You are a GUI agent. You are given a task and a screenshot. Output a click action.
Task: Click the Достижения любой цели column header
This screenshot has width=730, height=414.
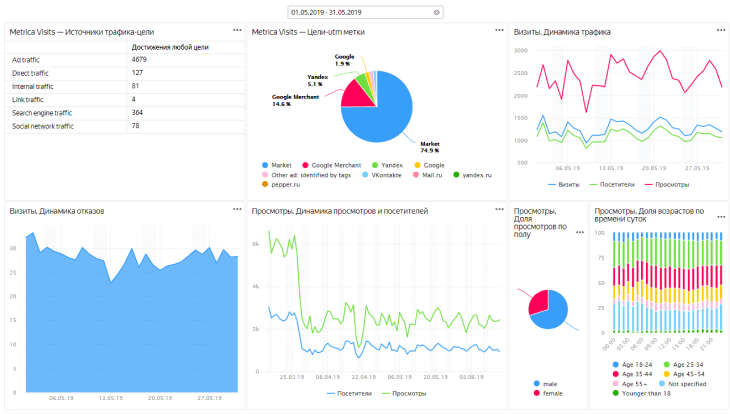(168, 47)
